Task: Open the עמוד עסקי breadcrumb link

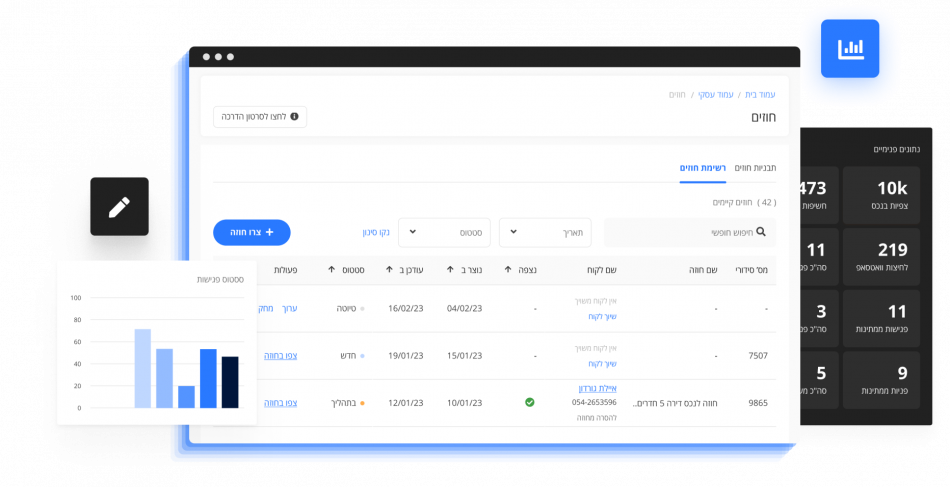Action: click(715, 94)
